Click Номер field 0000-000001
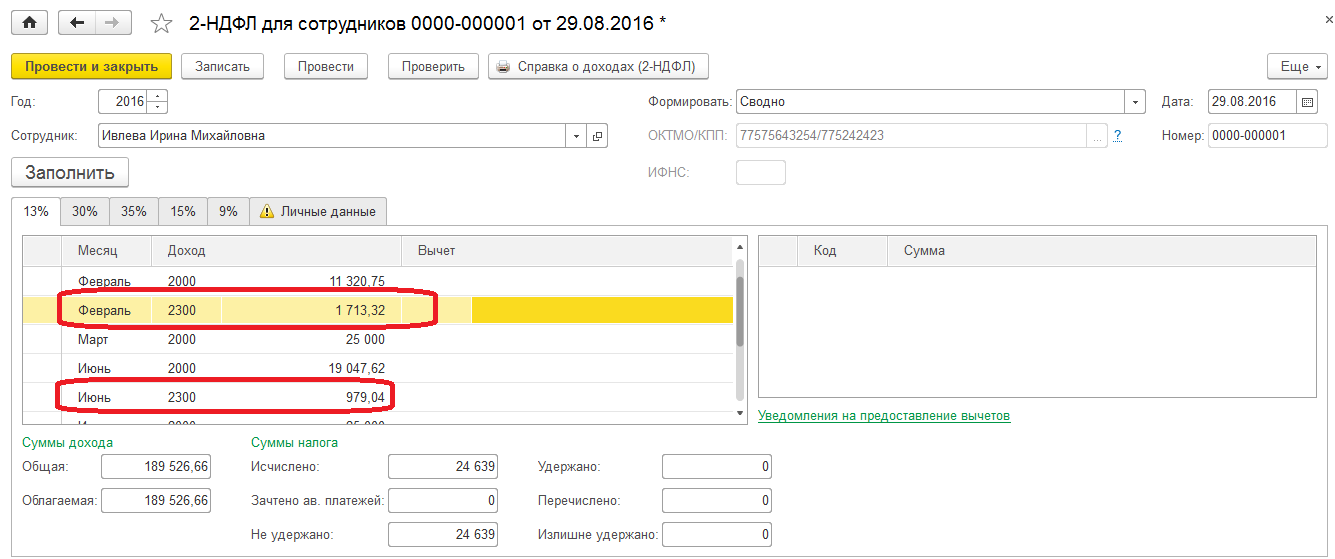This screenshot has width=1335, height=559. pyautogui.click(x=1267, y=136)
